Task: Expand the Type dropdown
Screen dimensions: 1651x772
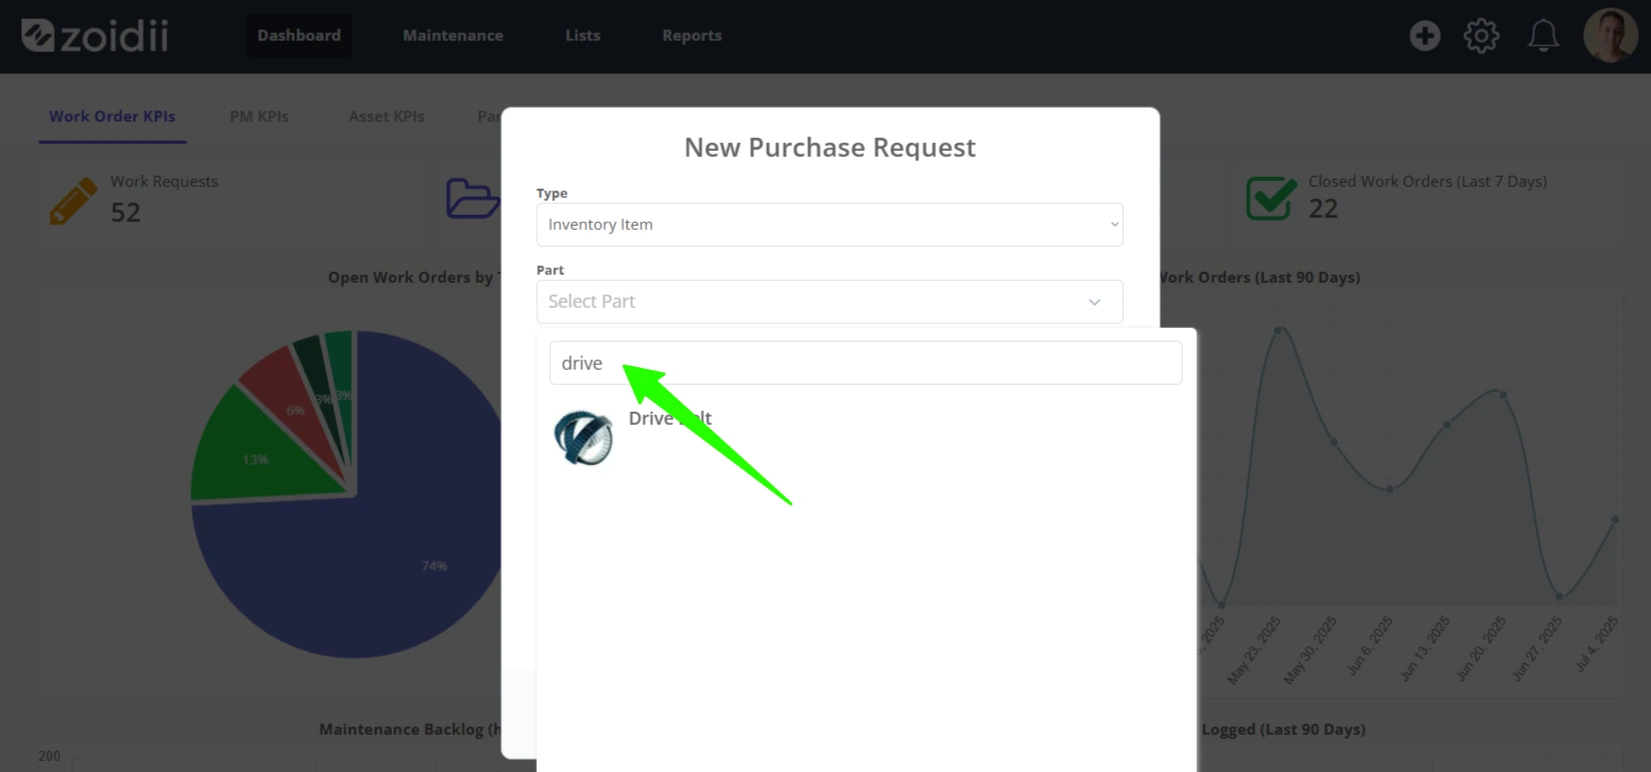Action: pyautogui.click(x=830, y=224)
